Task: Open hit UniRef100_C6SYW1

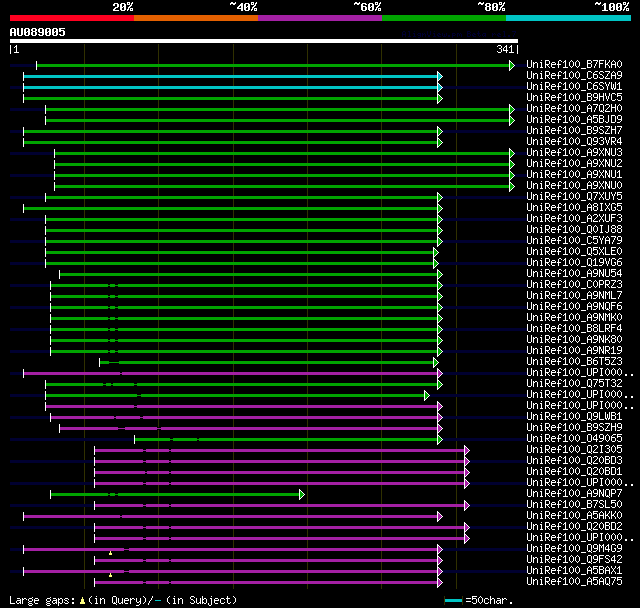Action: [574, 87]
